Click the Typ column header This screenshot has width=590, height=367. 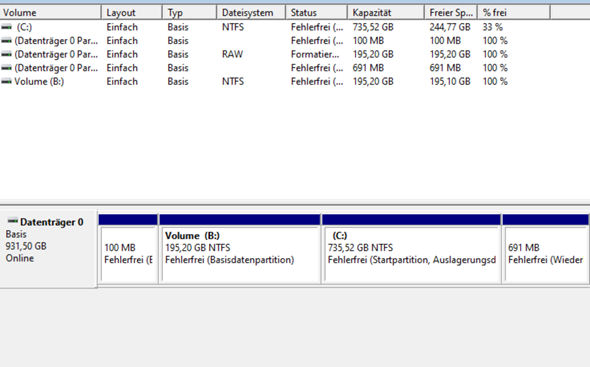click(x=190, y=12)
